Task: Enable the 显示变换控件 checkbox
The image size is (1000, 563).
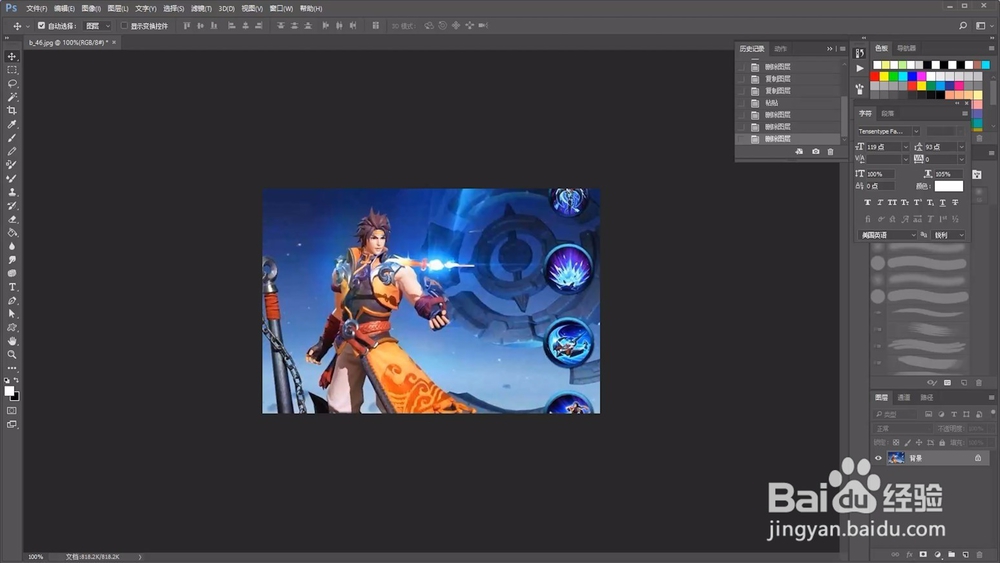Action: pos(124,26)
